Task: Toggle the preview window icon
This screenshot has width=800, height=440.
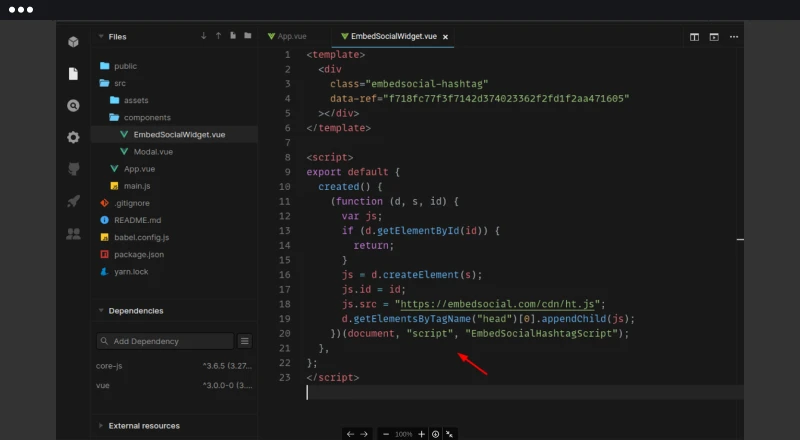Action: [714, 37]
